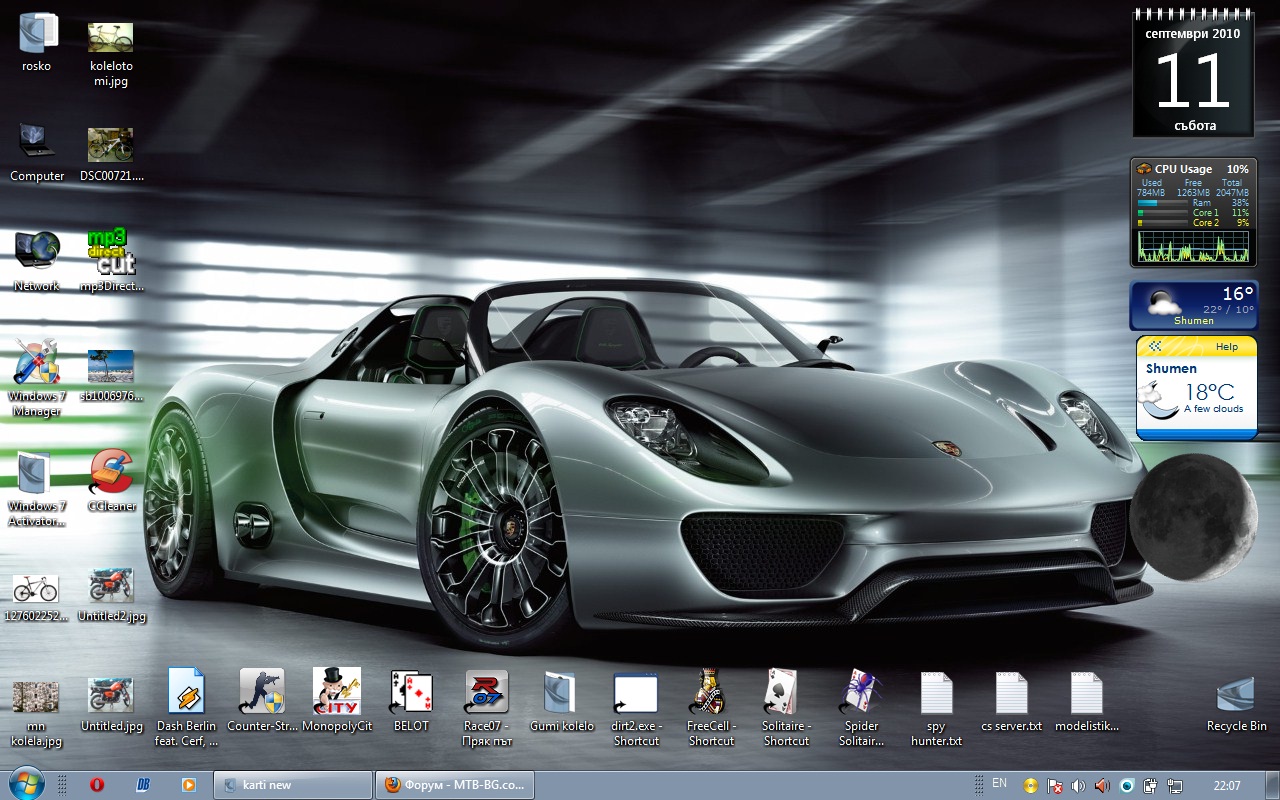
Task: Click the Opera icon in the taskbar
Action: [x=97, y=785]
